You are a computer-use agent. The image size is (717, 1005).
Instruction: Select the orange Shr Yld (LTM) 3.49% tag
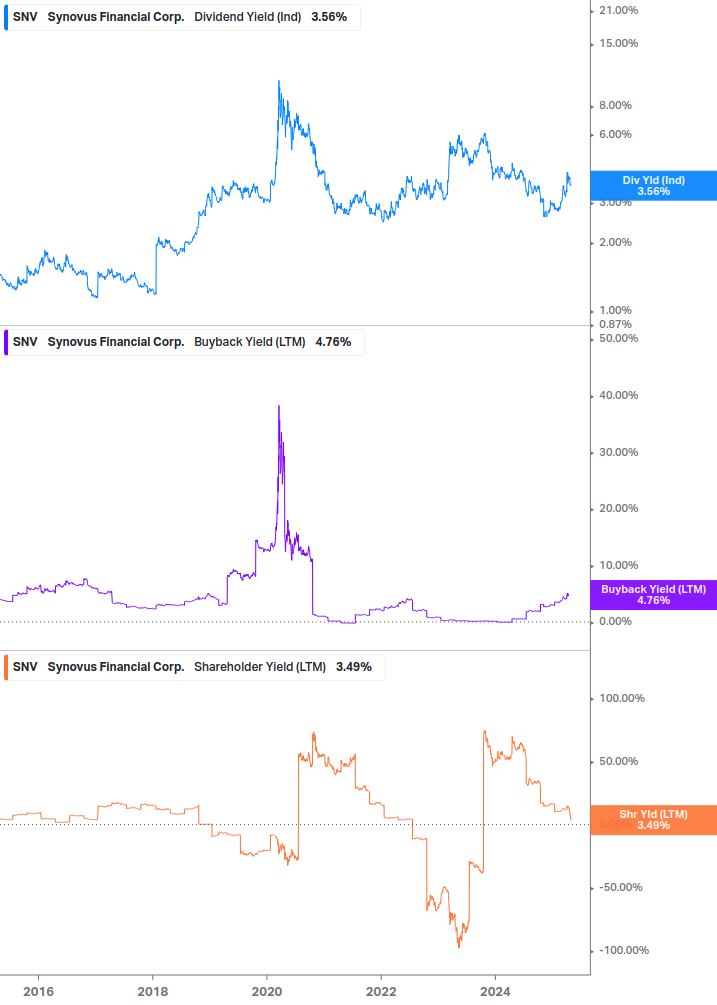tap(654, 820)
